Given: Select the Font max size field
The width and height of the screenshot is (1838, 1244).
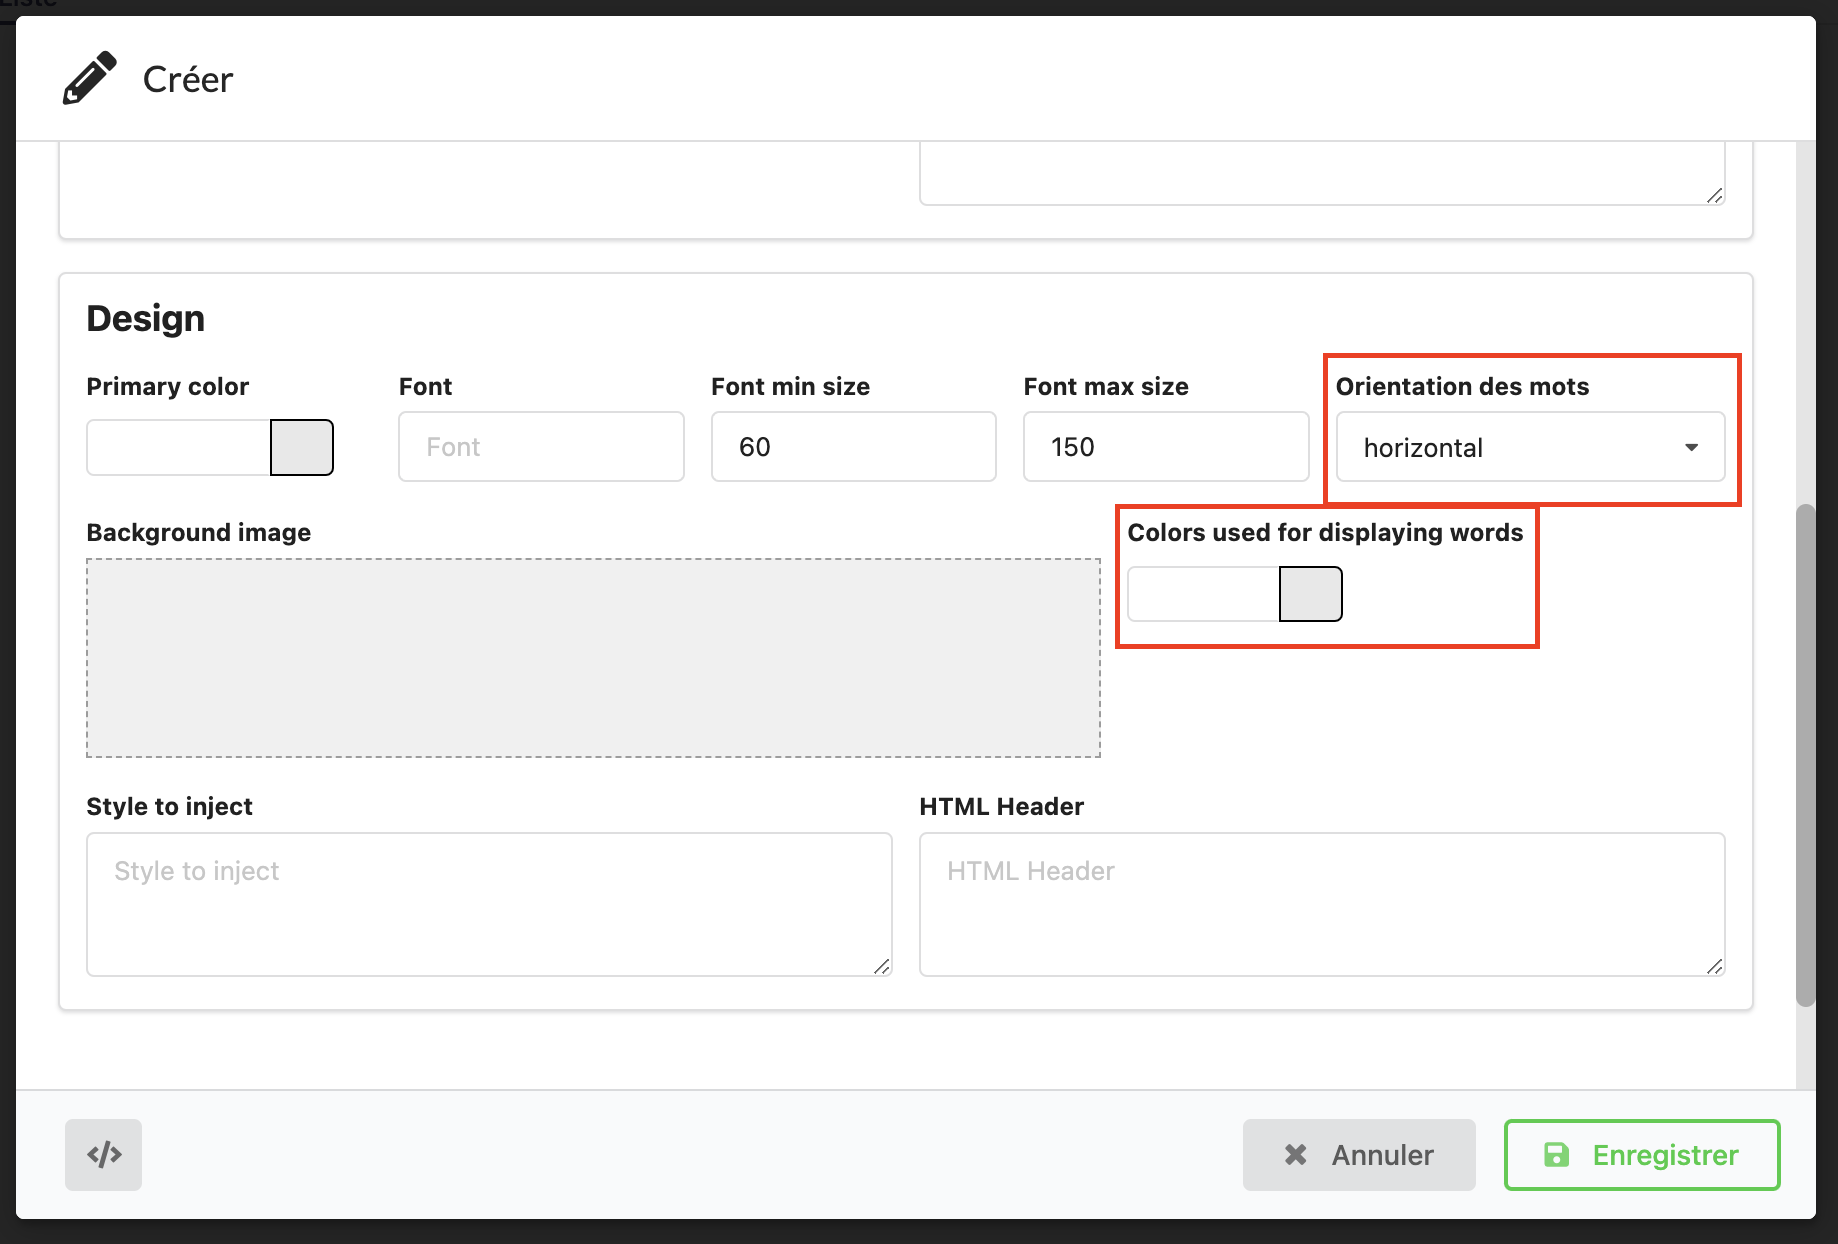Looking at the screenshot, I should [x=1165, y=447].
